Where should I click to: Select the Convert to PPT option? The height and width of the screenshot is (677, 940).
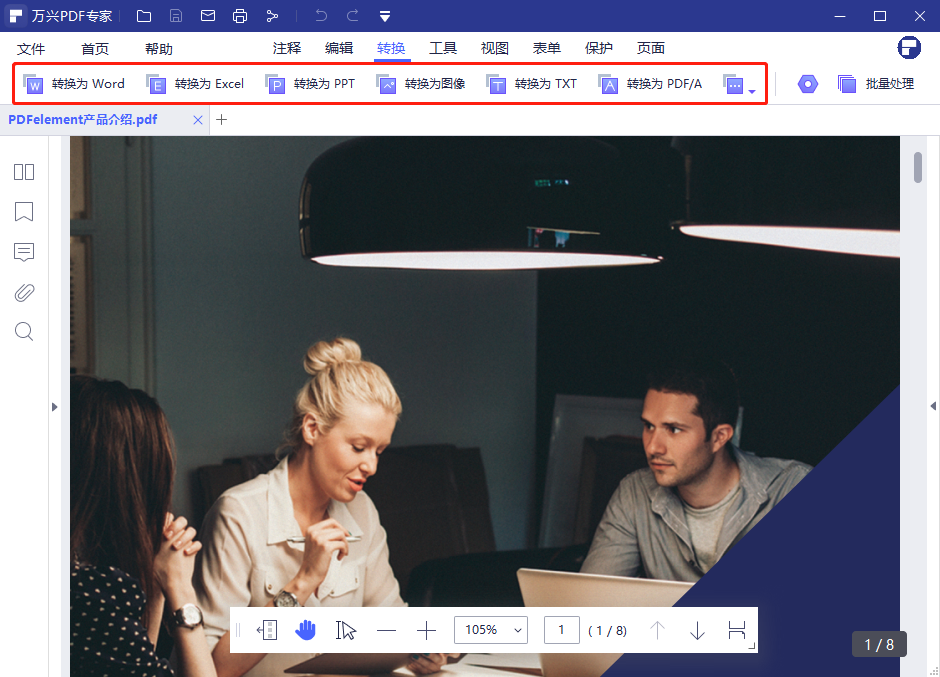point(310,84)
